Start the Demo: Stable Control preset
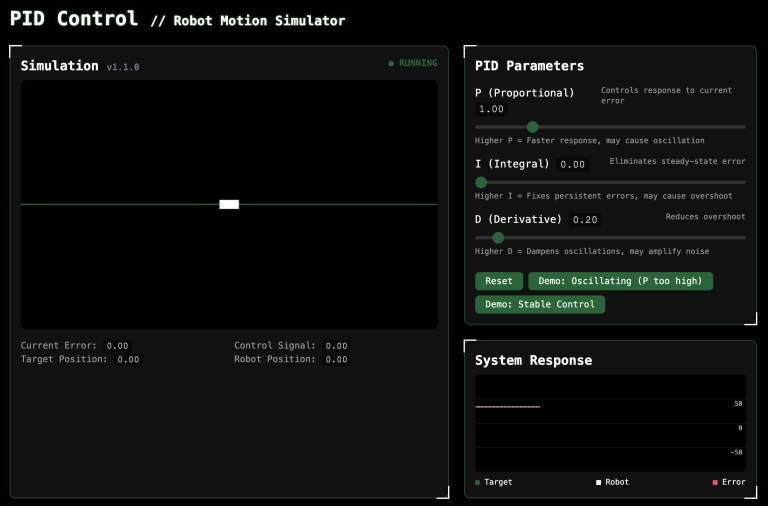Image resolution: width=768 pixels, height=506 pixels. (x=540, y=304)
